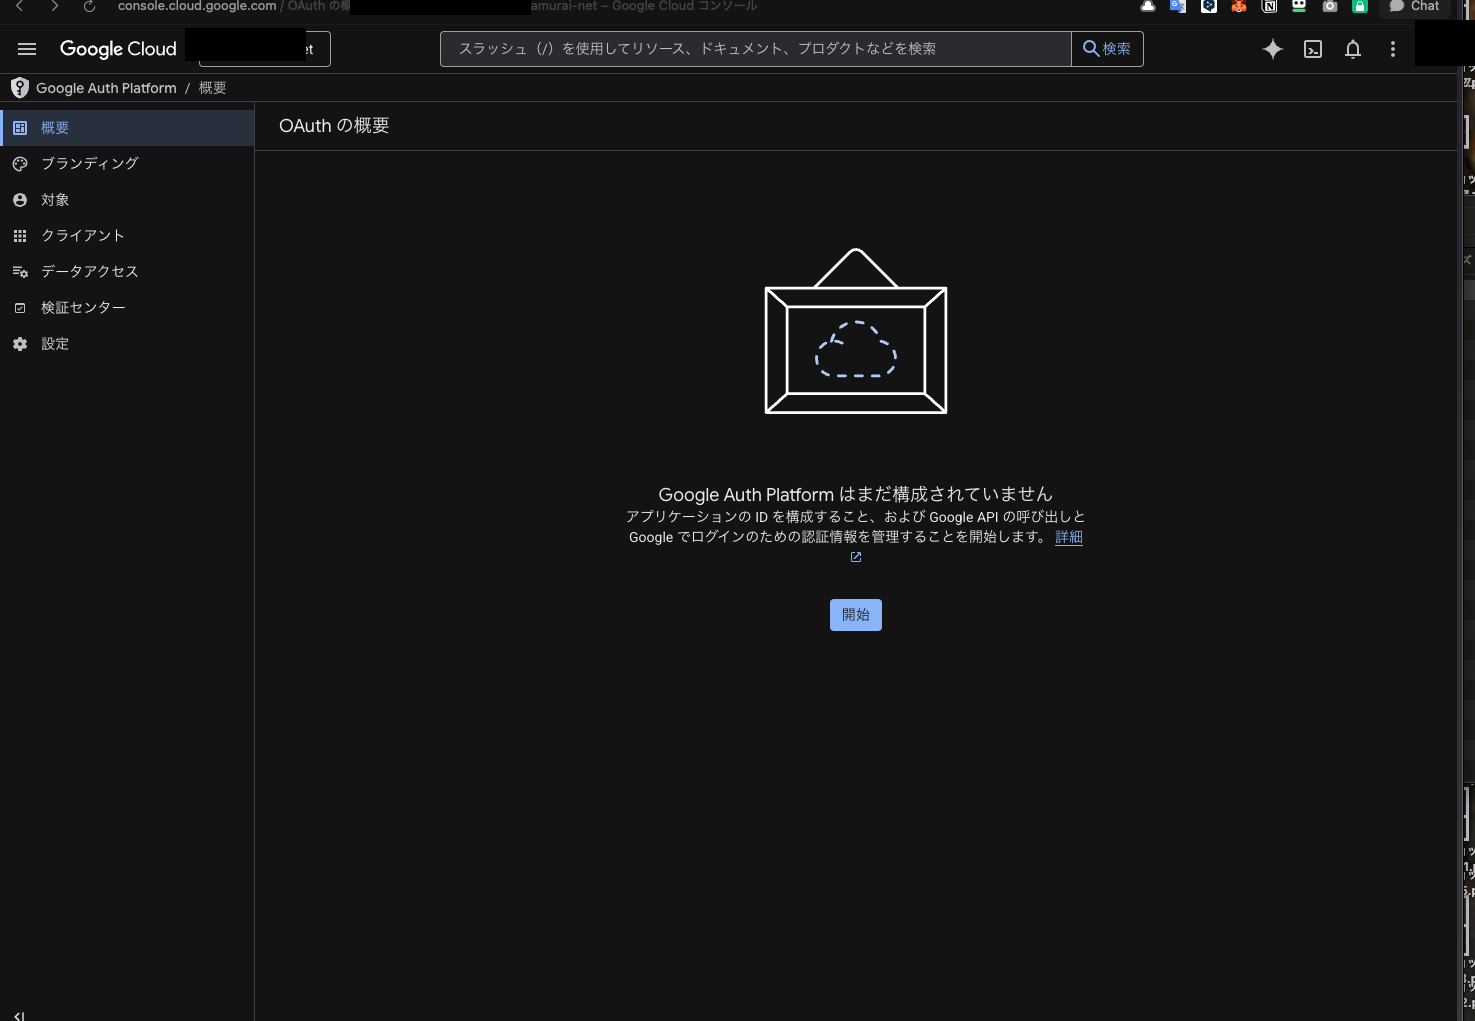This screenshot has width=1475, height=1021.
Task: Click the 開始 button
Action: pos(855,614)
